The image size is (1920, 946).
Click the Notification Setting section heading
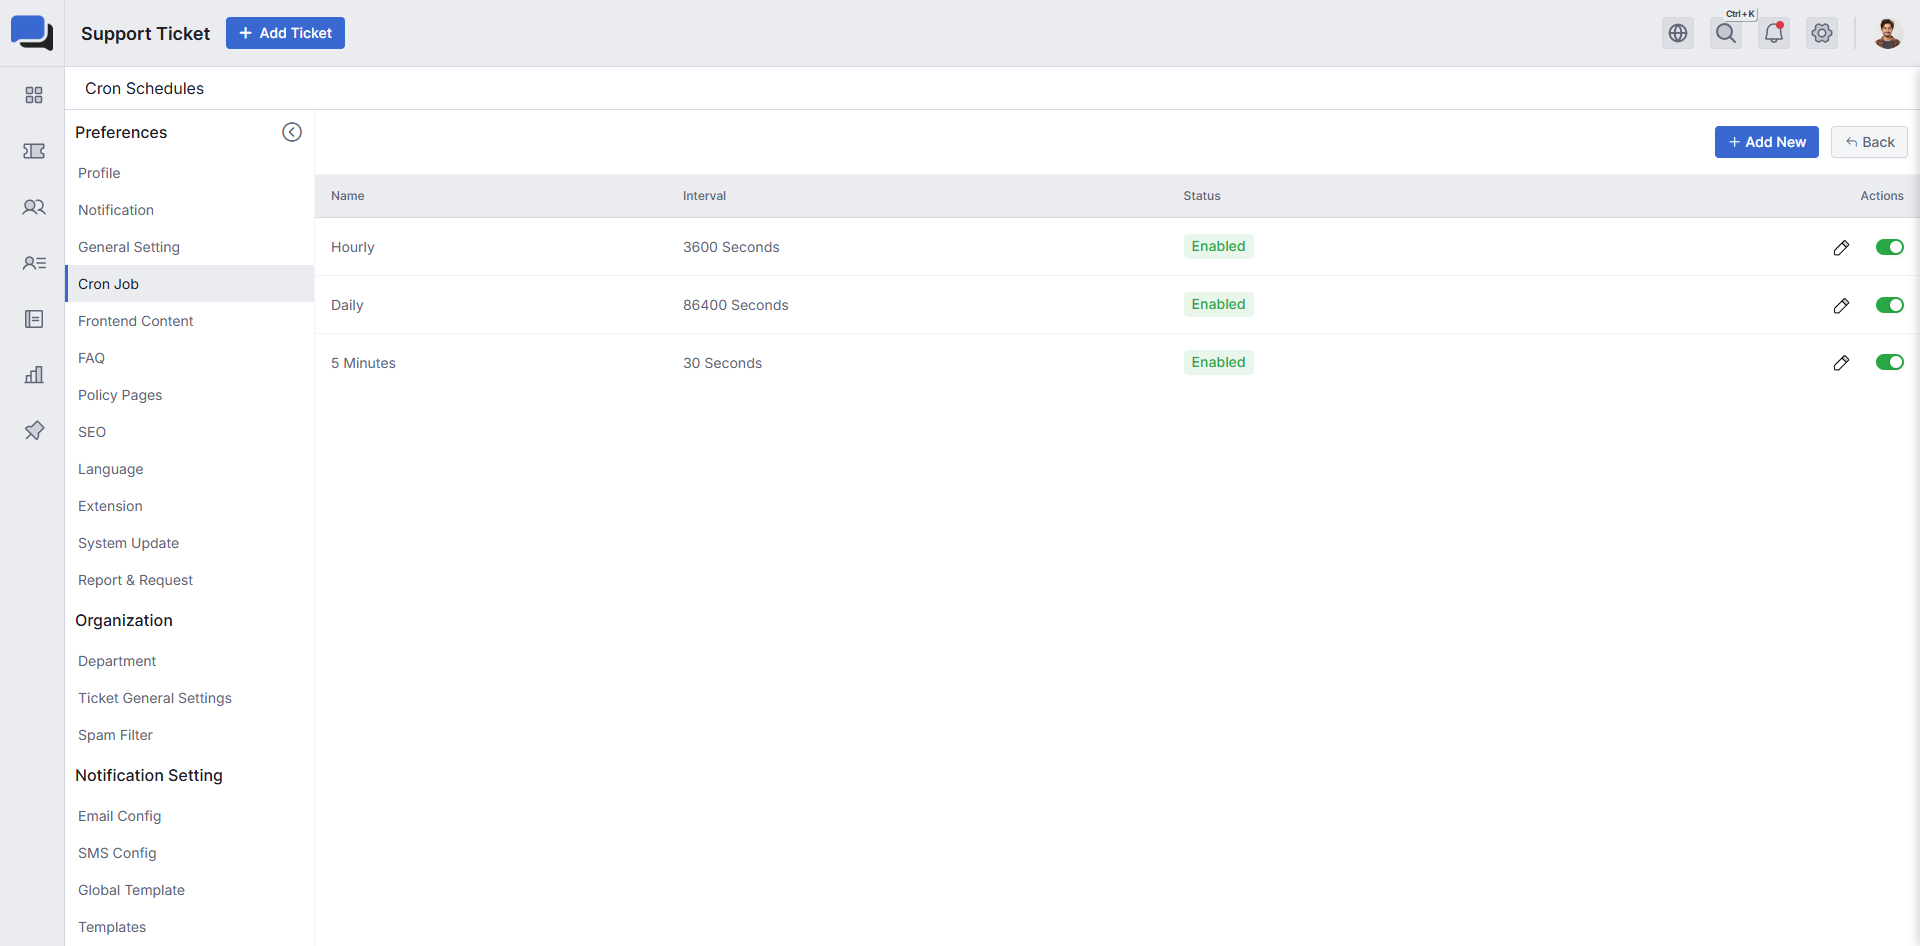point(149,775)
